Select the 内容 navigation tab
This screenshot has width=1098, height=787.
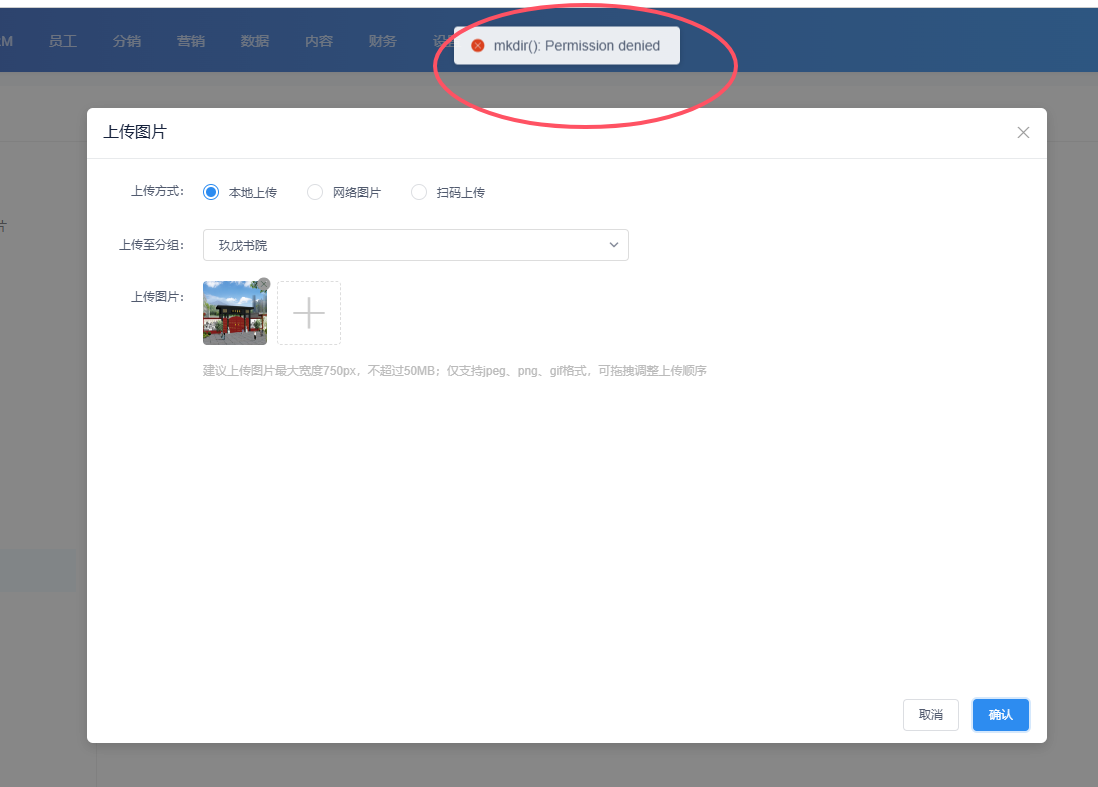click(x=319, y=41)
